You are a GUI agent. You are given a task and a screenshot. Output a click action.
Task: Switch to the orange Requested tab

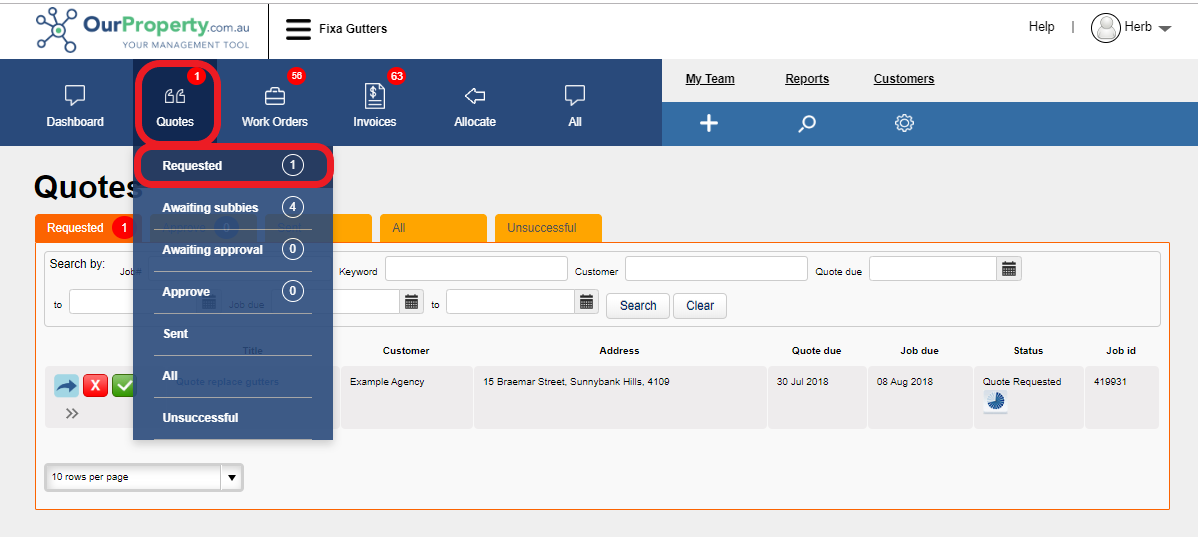[x=84, y=228]
